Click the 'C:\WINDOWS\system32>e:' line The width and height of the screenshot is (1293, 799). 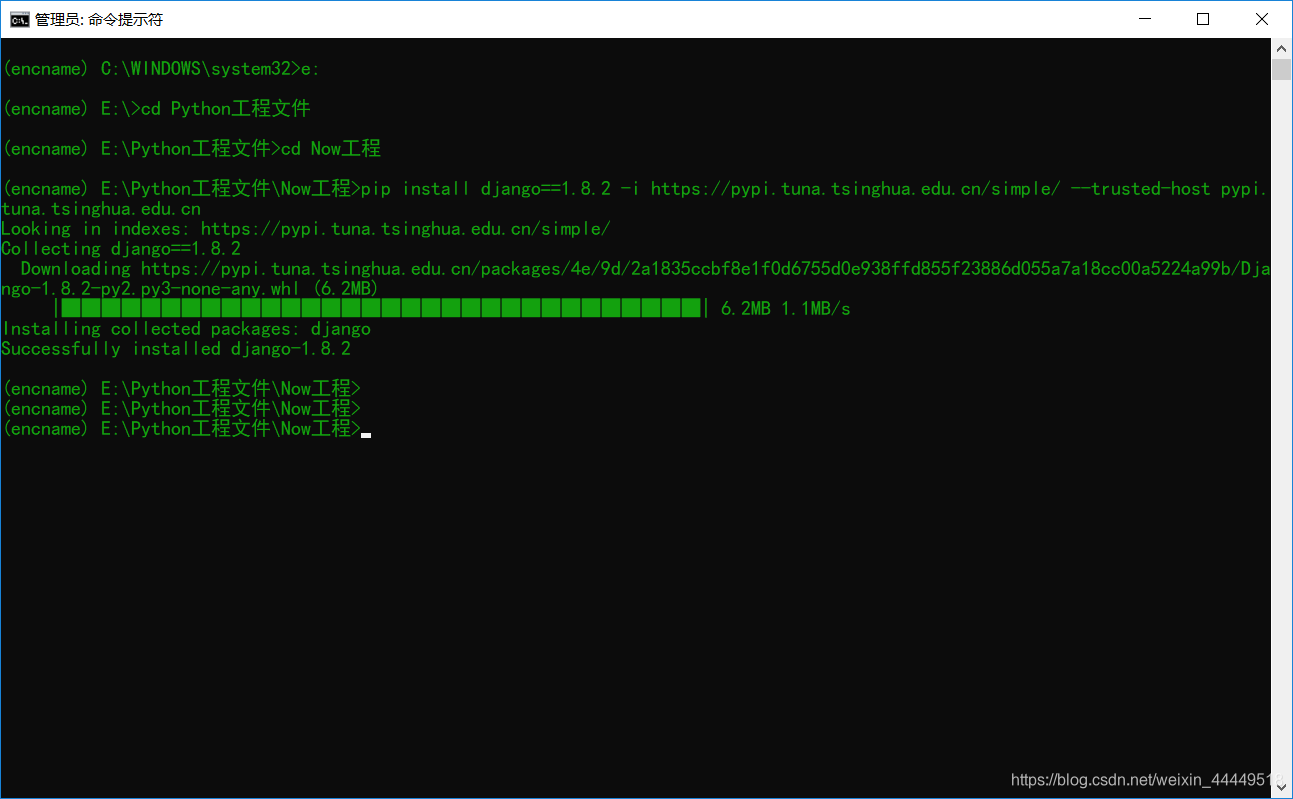(x=161, y=68)
